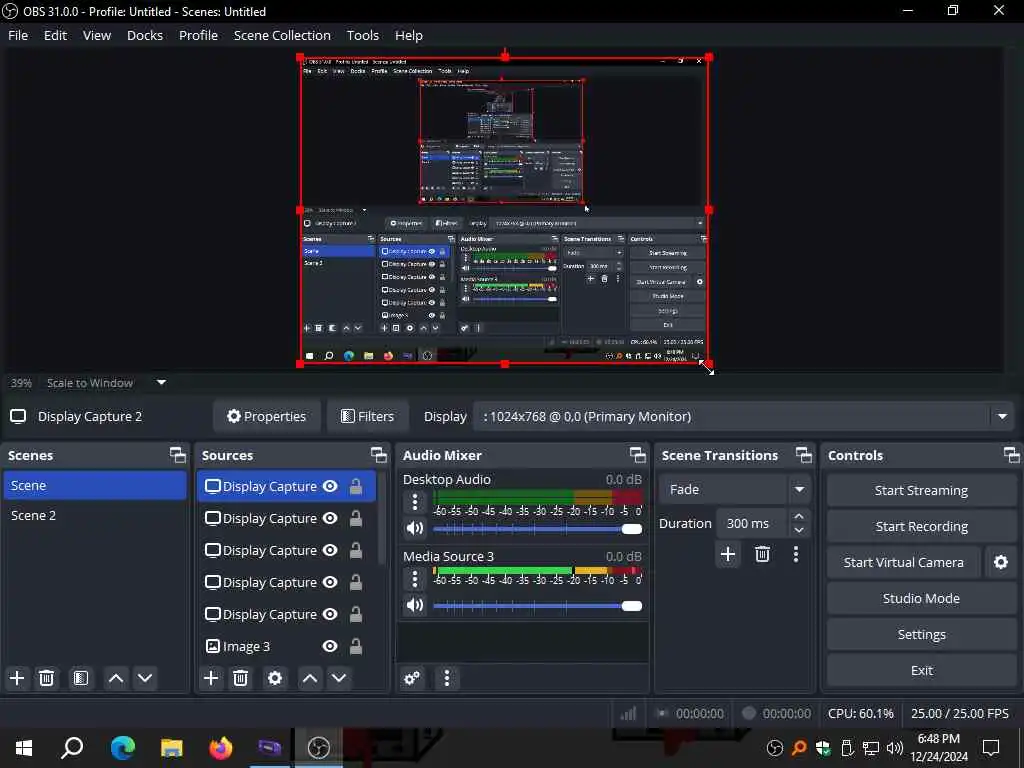
Task: Open the Edit menu
Action: click(56, 35)
